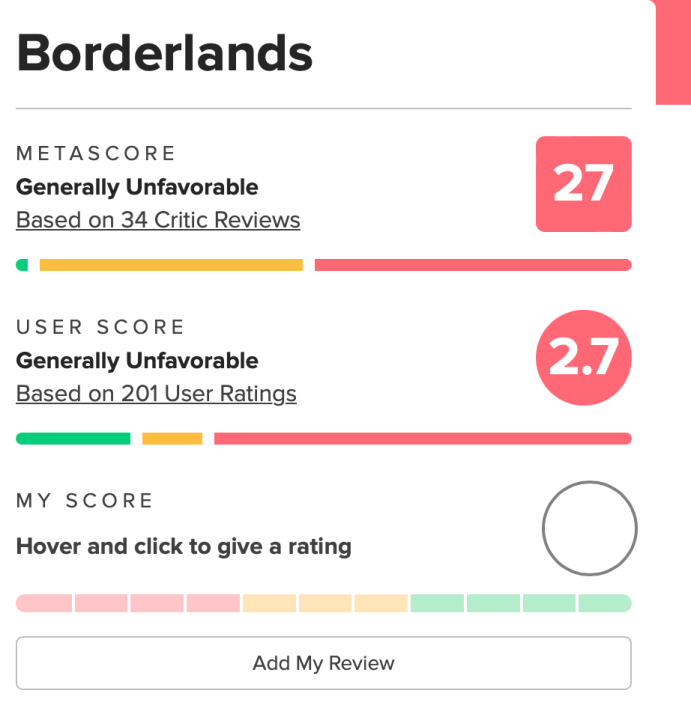Click the Borderlands title heading

point(165,53)
